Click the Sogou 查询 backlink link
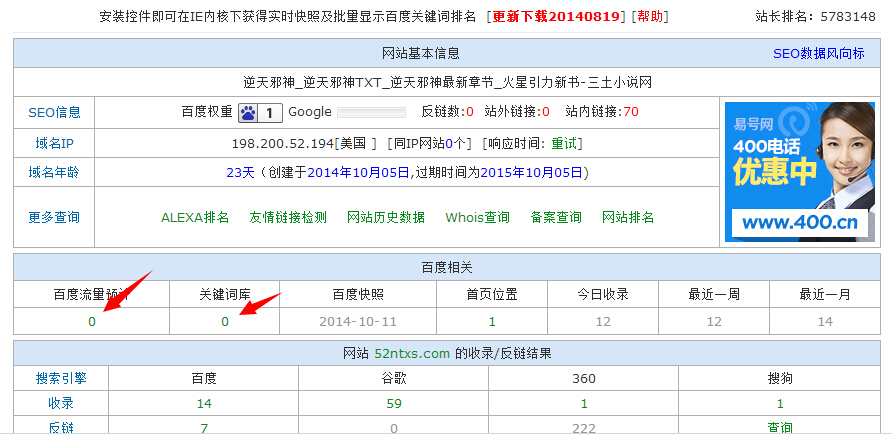This screenshot has width=892, height=434. coord(780,428)
